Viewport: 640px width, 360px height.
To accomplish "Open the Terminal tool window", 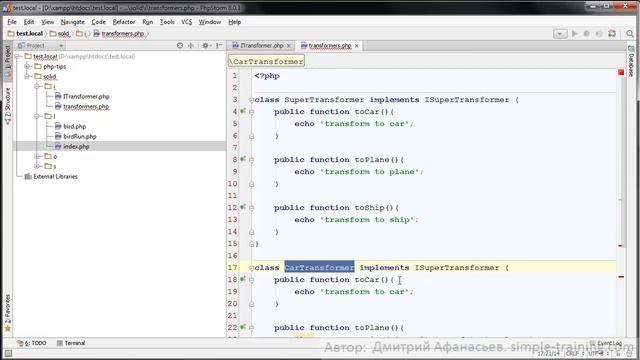I will click(71, 343).
